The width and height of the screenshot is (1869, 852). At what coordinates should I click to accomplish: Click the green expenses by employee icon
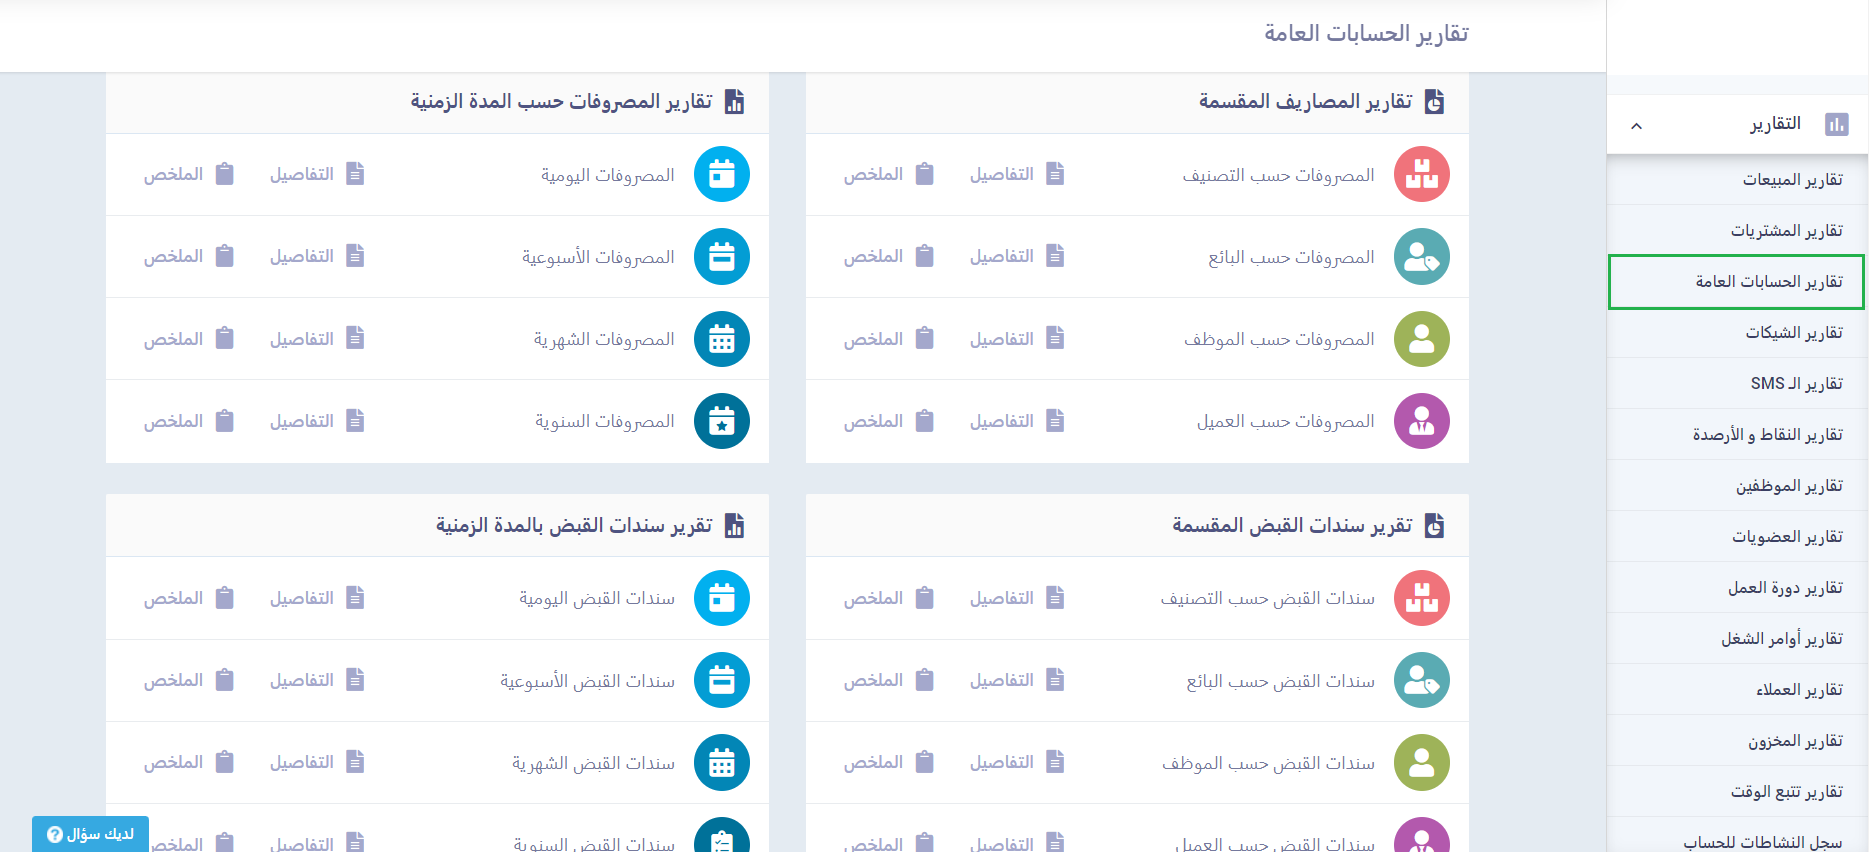[x=1421, y=339]
